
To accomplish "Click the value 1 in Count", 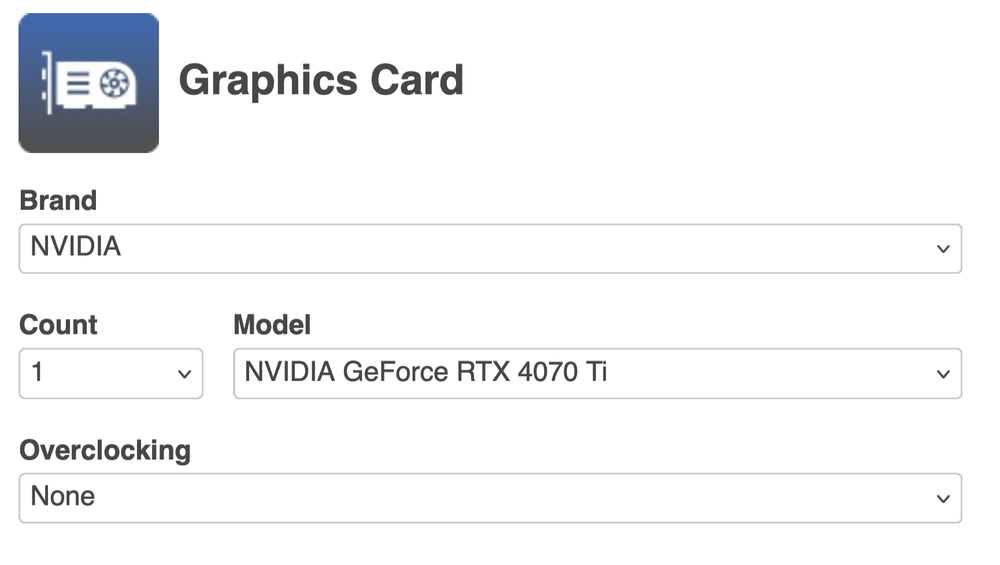I will 38,373.
